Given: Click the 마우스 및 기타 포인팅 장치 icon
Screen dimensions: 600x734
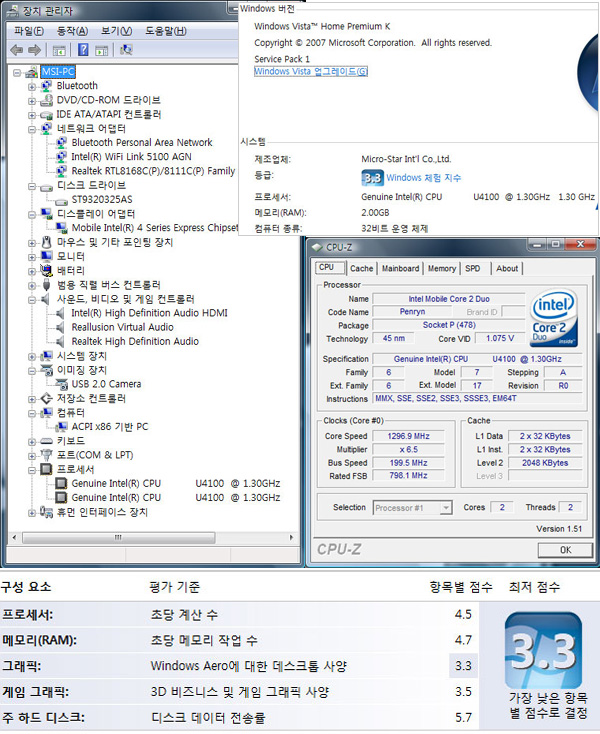Looking at the screenshot, I should [x=46, y=242].
